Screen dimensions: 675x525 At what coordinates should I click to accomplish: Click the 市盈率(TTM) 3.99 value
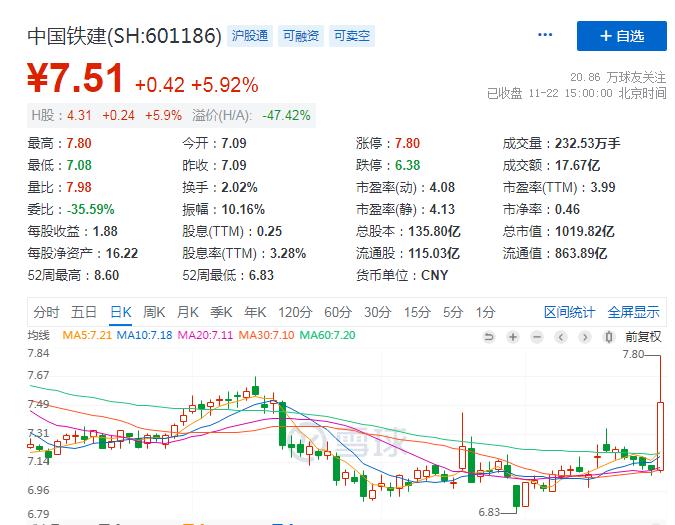pos(603,187)
